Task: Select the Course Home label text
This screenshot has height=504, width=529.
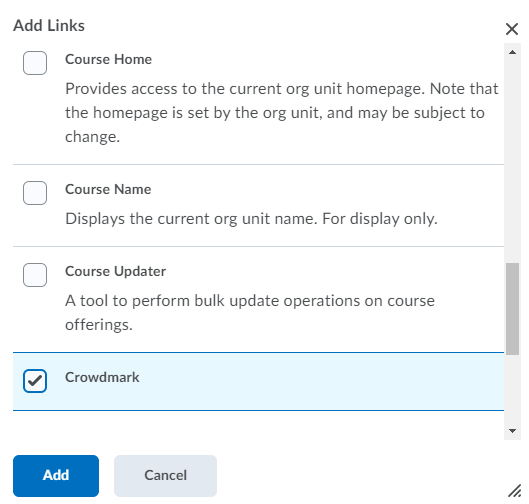Action: pos(108,59)
